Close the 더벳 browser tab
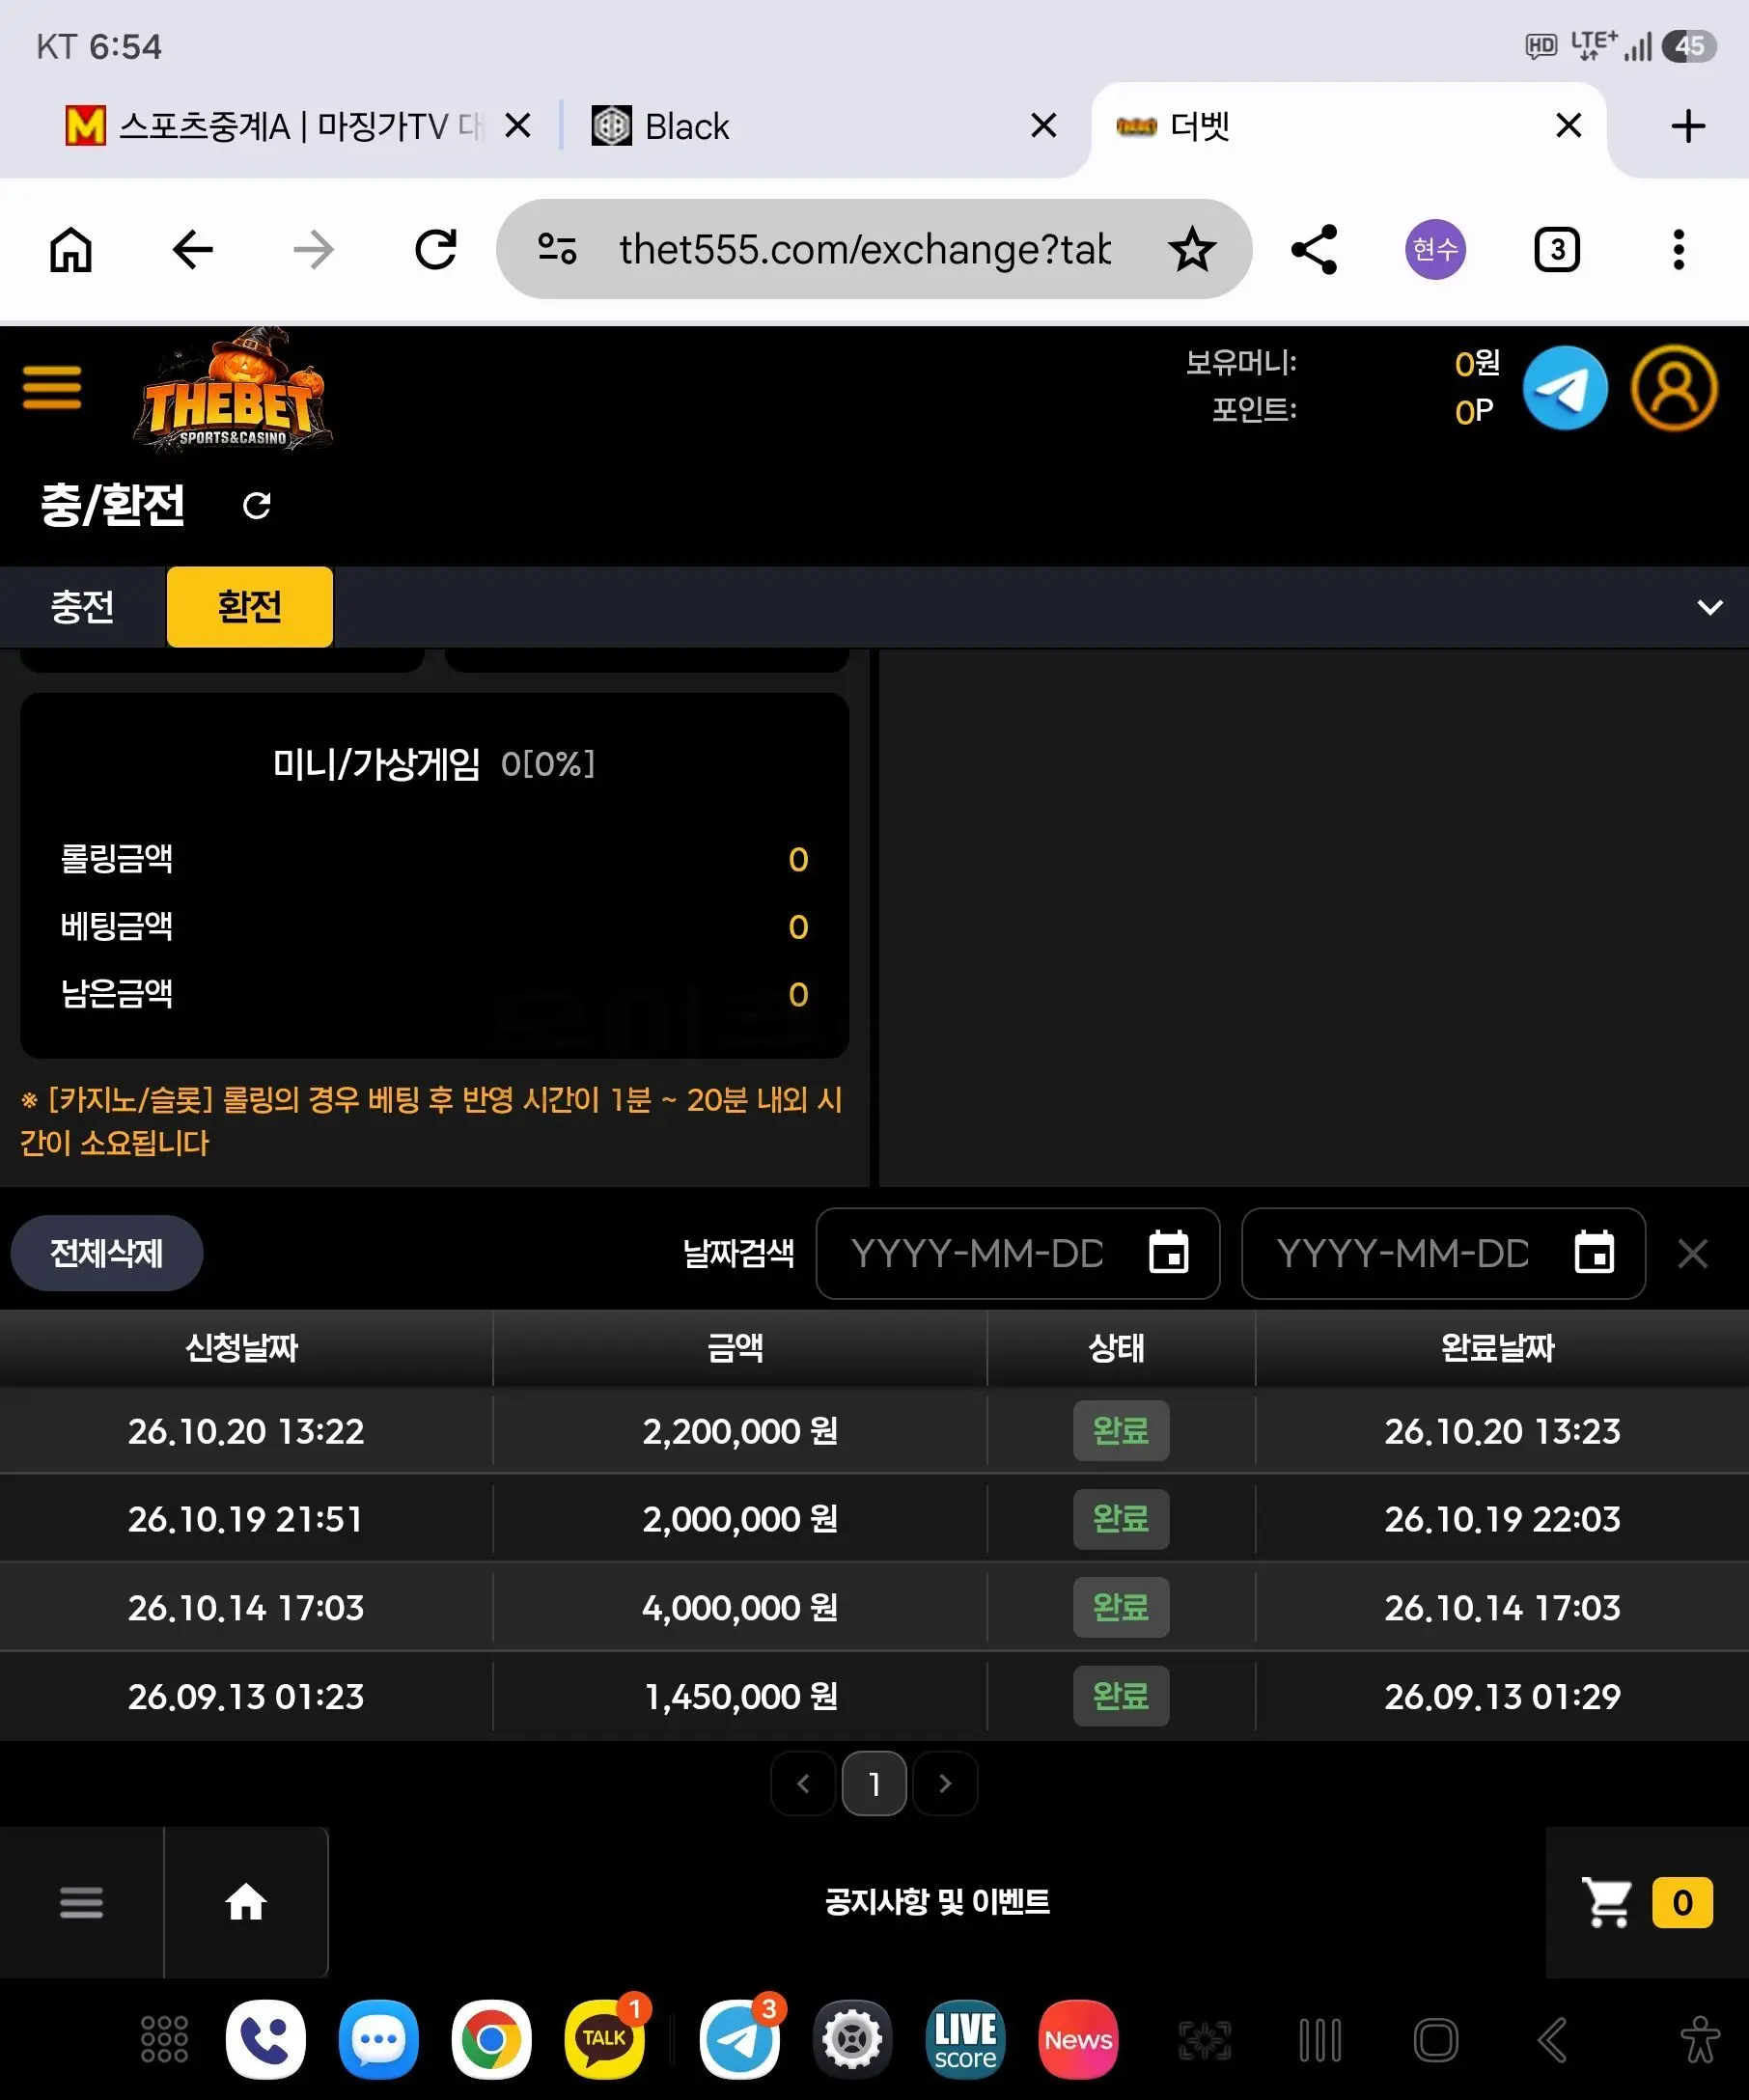 1568,126
